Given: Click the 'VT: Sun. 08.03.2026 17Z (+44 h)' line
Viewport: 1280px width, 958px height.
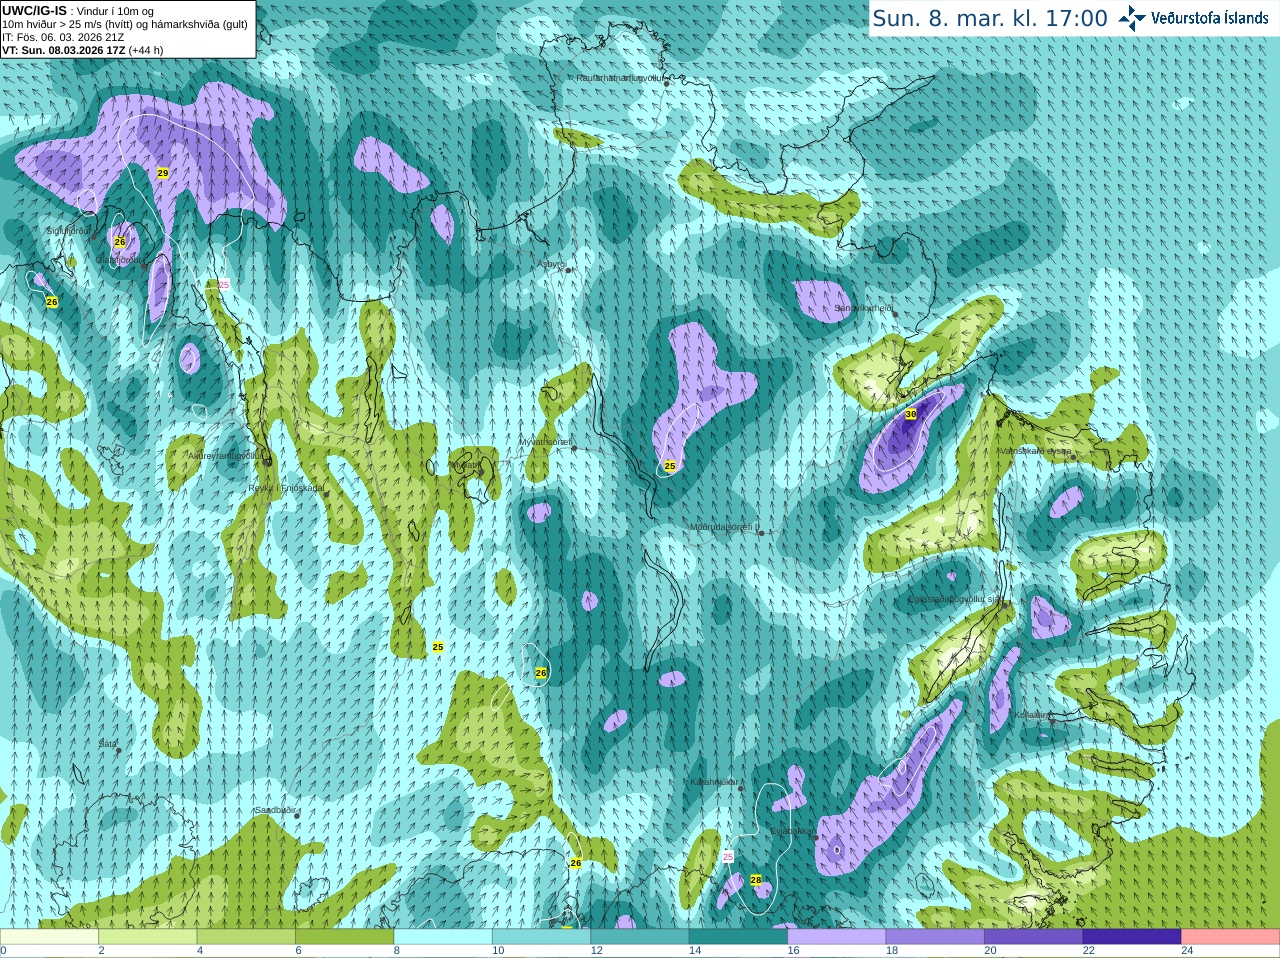Looking at the screenshot, I should tap(83, 50).
